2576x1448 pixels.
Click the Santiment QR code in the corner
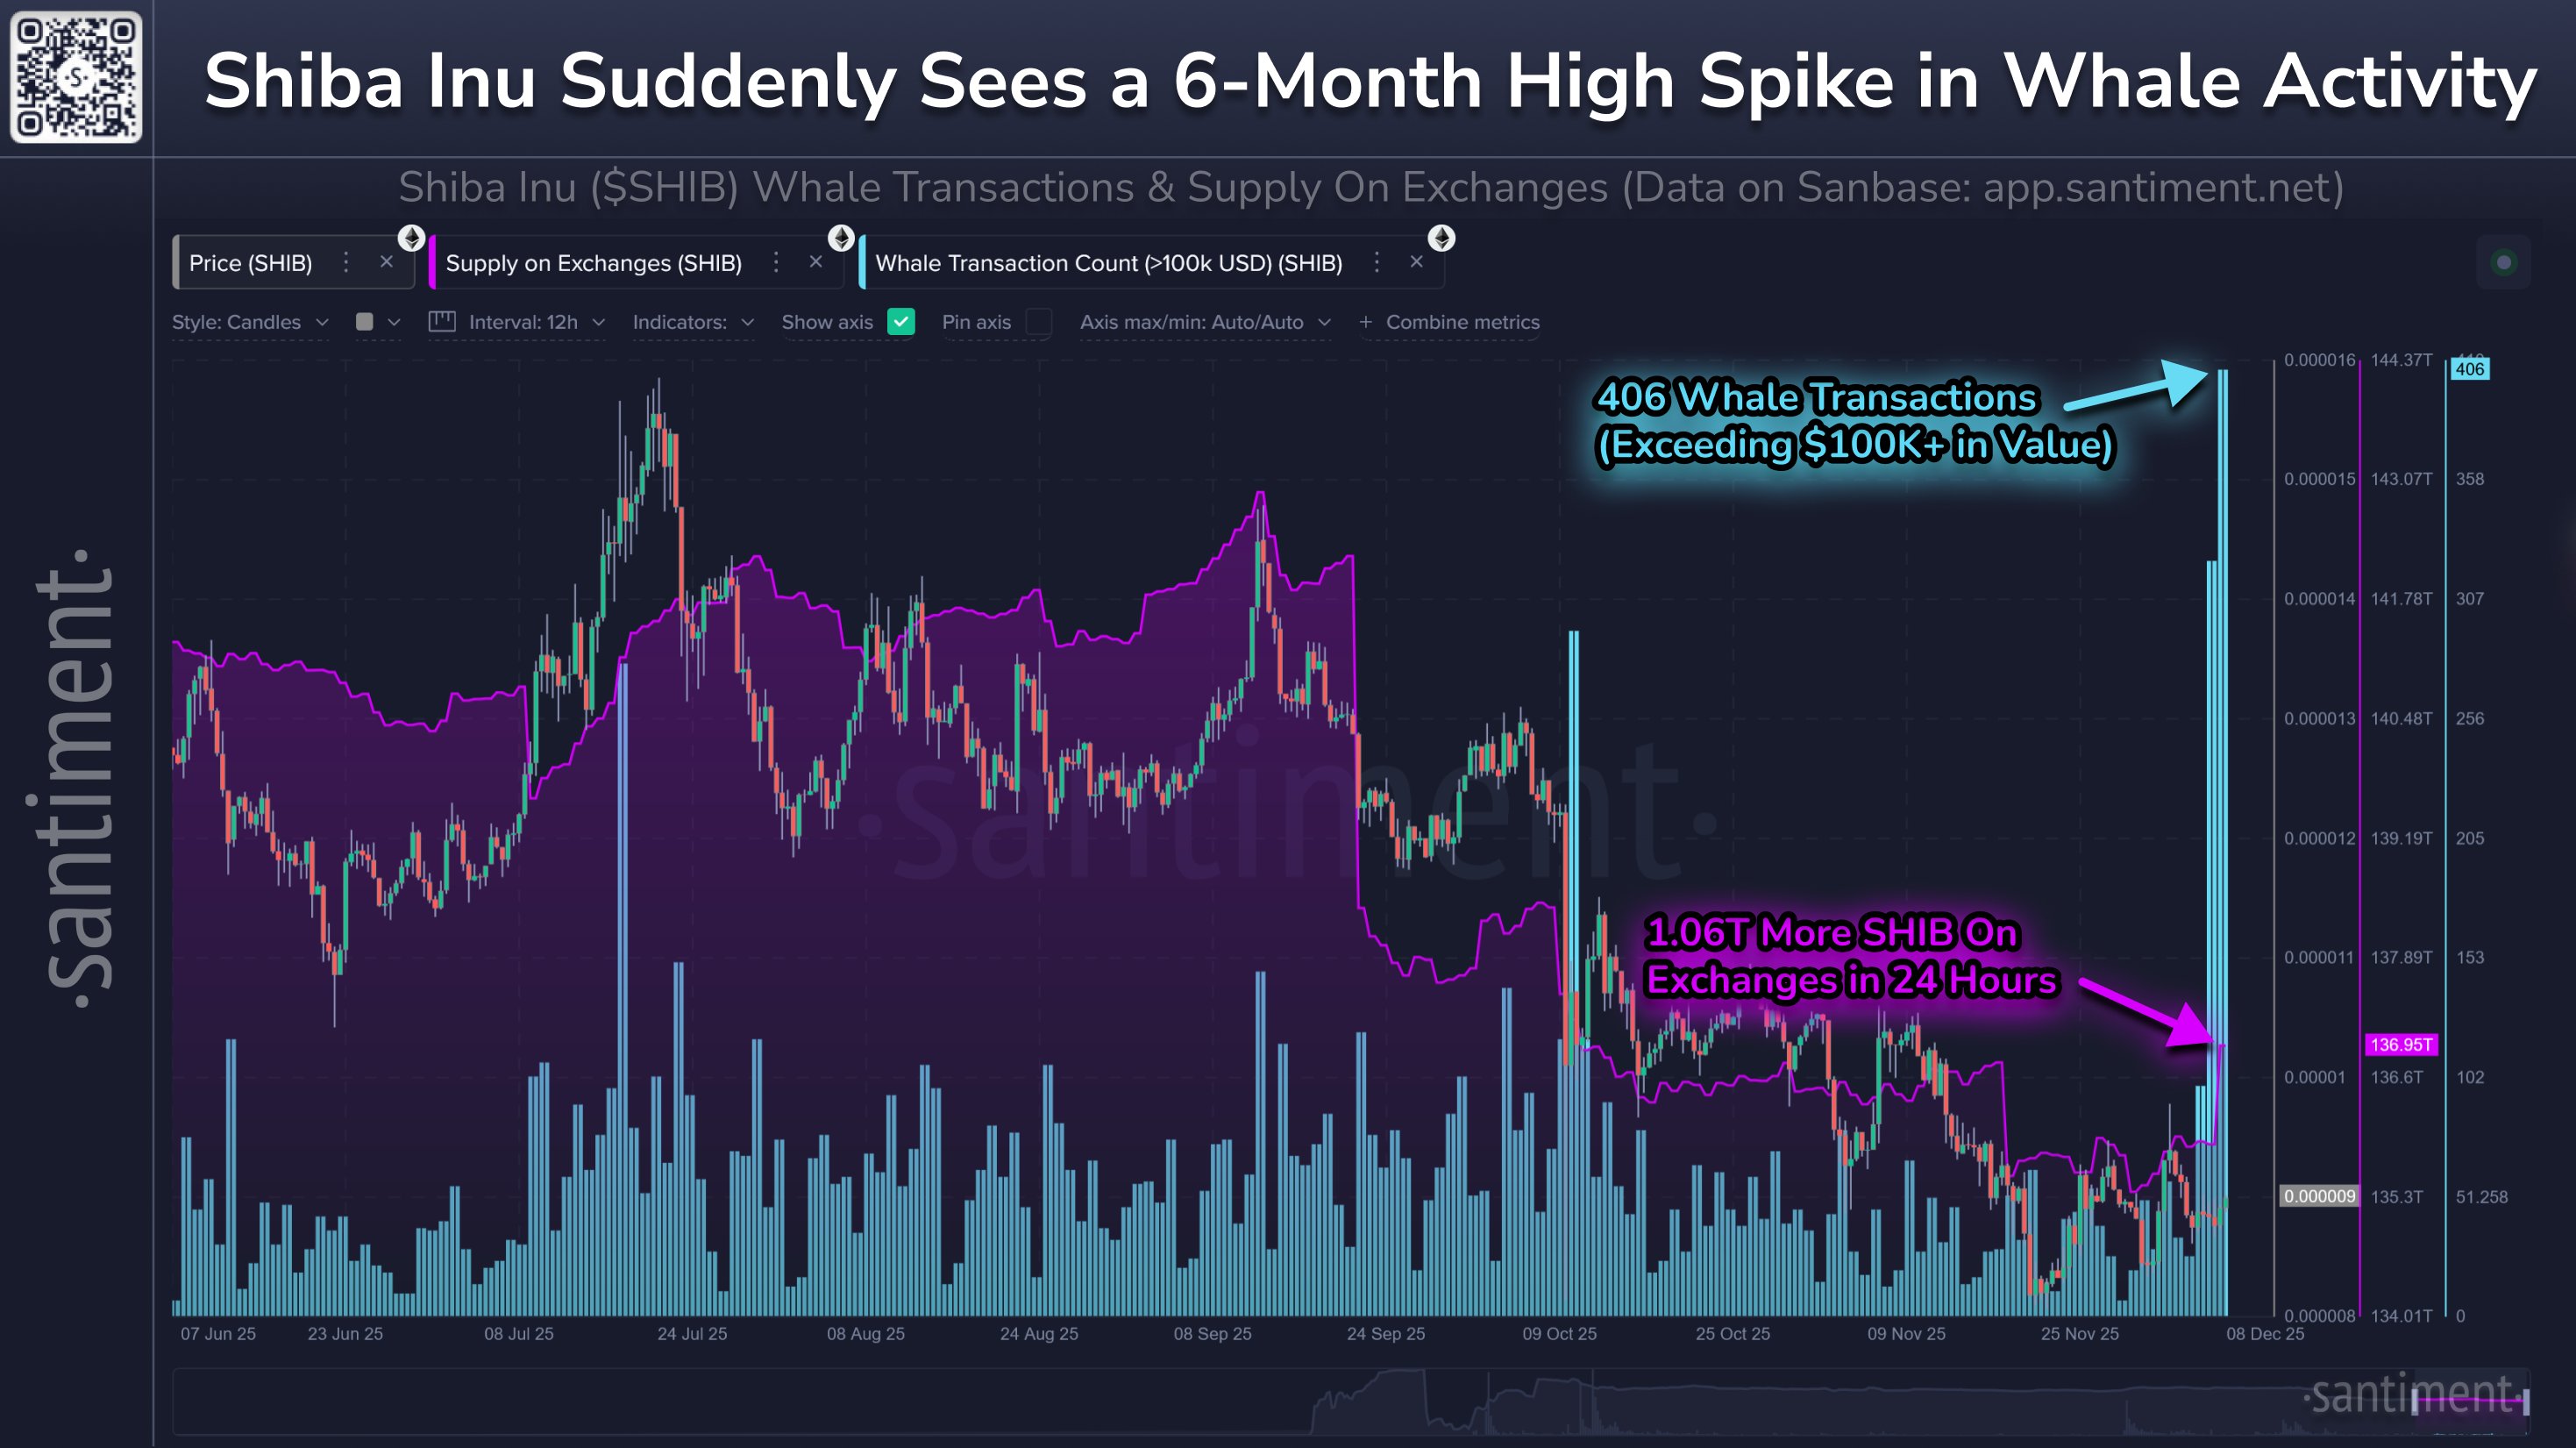pos(75,75)
